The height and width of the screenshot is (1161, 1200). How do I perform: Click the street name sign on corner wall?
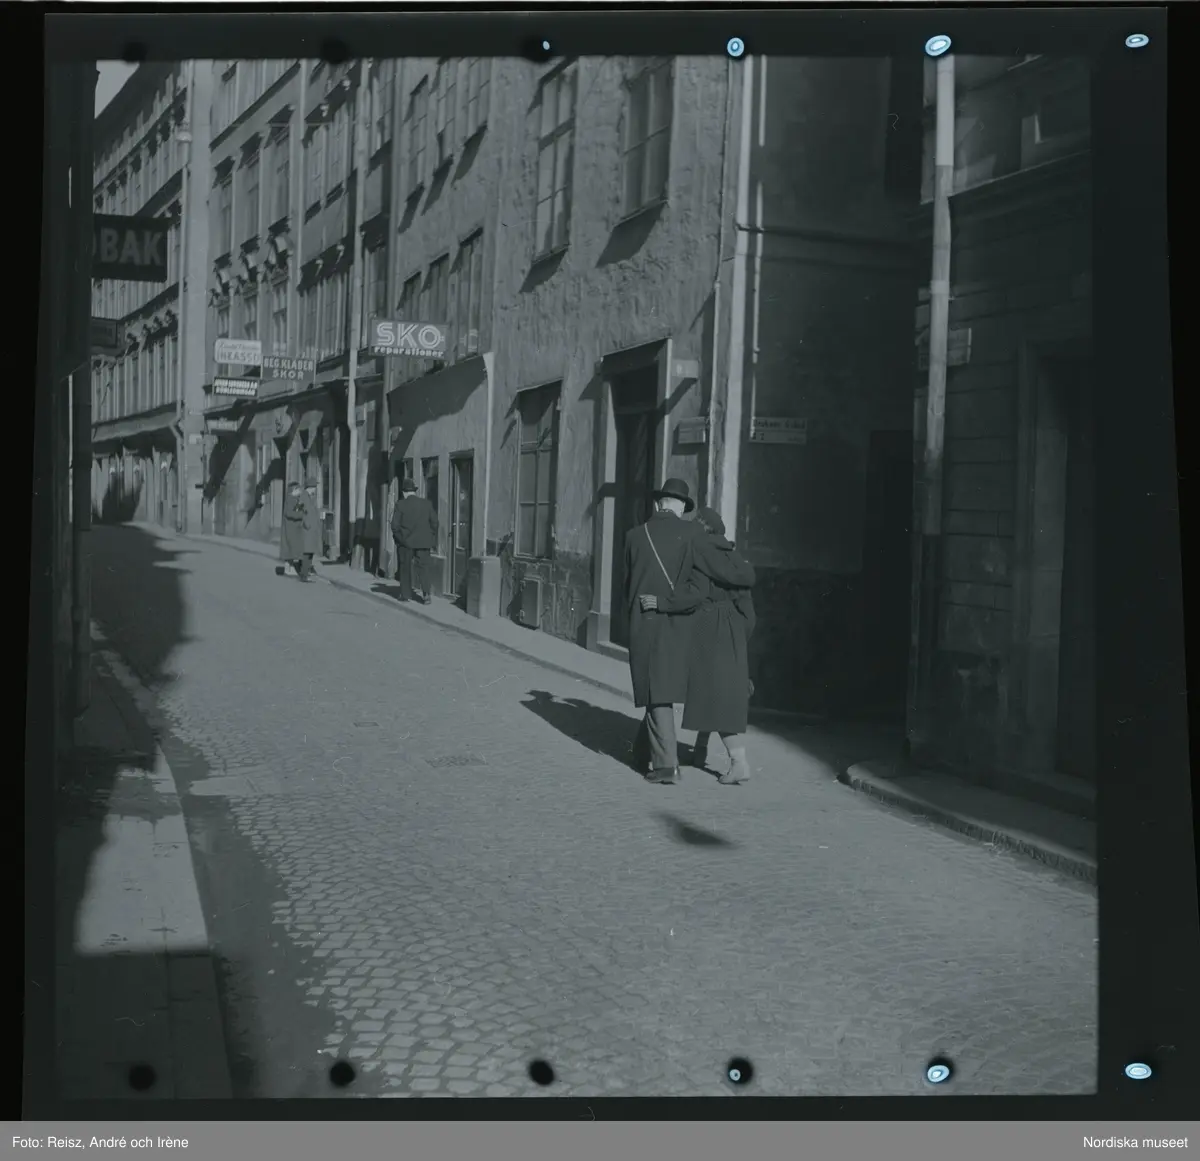(x=778, y=427)
